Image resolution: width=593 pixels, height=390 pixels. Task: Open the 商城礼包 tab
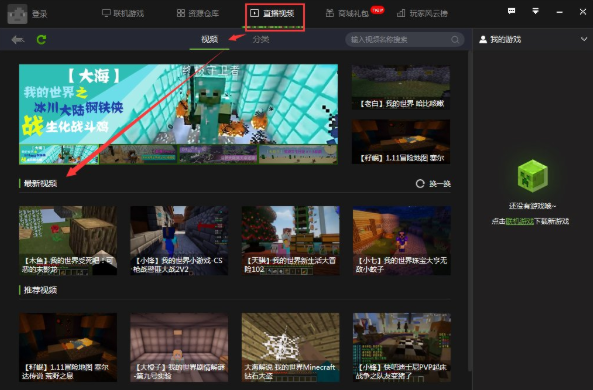347,14
